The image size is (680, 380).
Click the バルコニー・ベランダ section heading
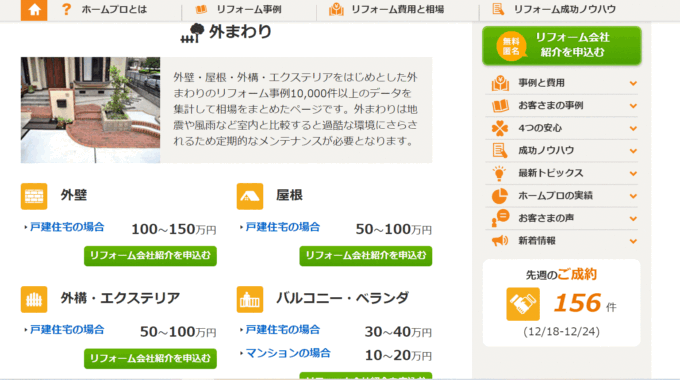[x=343, y=298]
